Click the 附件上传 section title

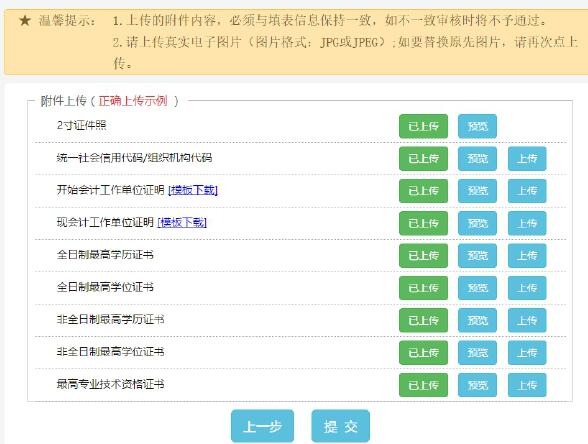[63, 101]
